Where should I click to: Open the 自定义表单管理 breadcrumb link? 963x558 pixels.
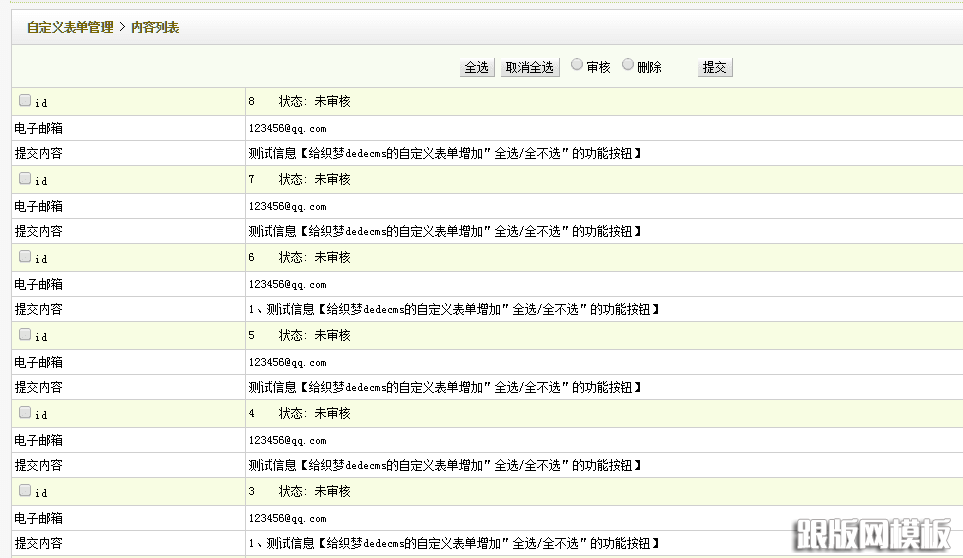[x=70, y=28]
